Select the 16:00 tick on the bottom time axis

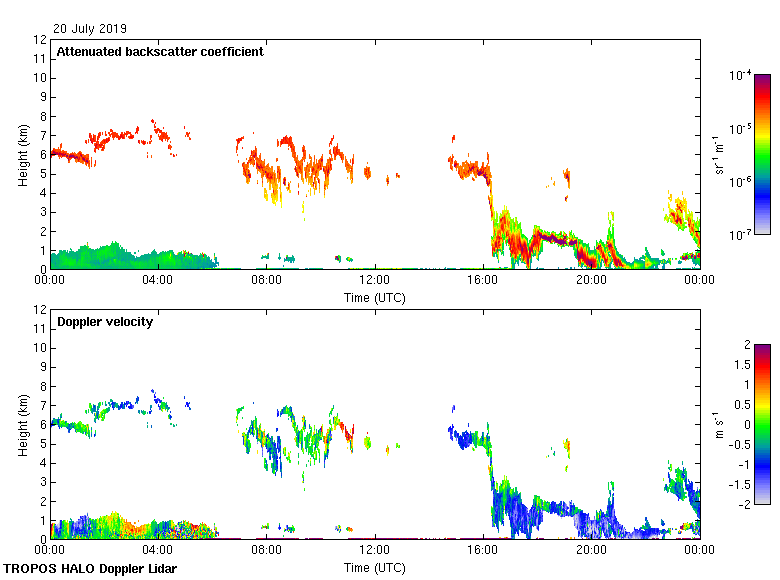483,551
